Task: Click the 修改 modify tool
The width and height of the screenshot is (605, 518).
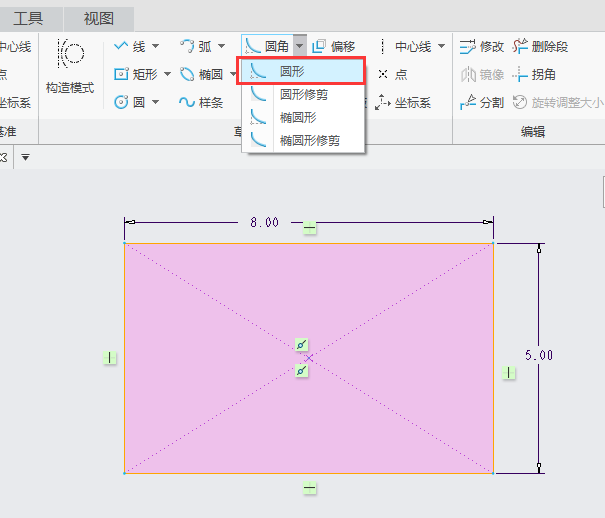Action: click(482, 47)
